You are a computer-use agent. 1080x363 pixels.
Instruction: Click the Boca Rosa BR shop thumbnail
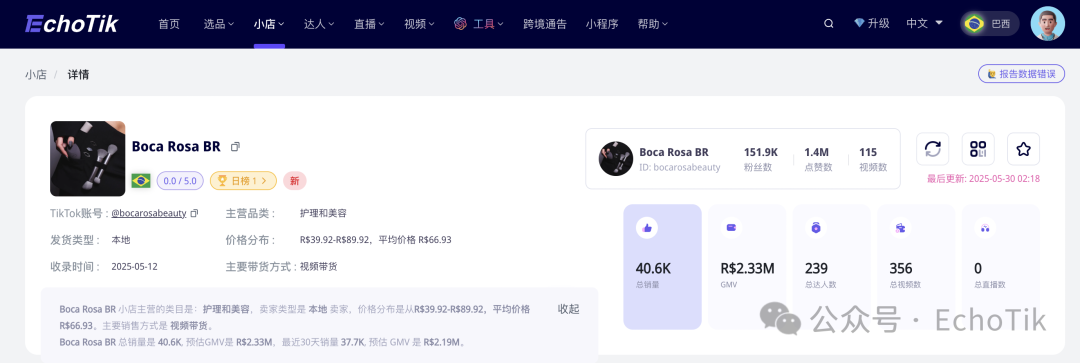87,158
